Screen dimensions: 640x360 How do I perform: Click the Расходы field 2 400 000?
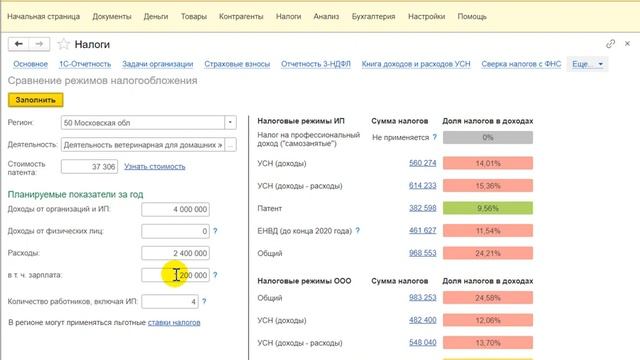click(x=176, y=253)
